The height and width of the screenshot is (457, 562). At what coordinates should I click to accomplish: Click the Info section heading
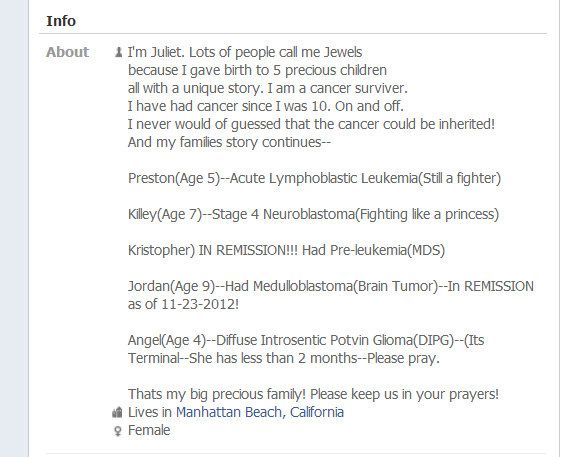tap(61, 21)
